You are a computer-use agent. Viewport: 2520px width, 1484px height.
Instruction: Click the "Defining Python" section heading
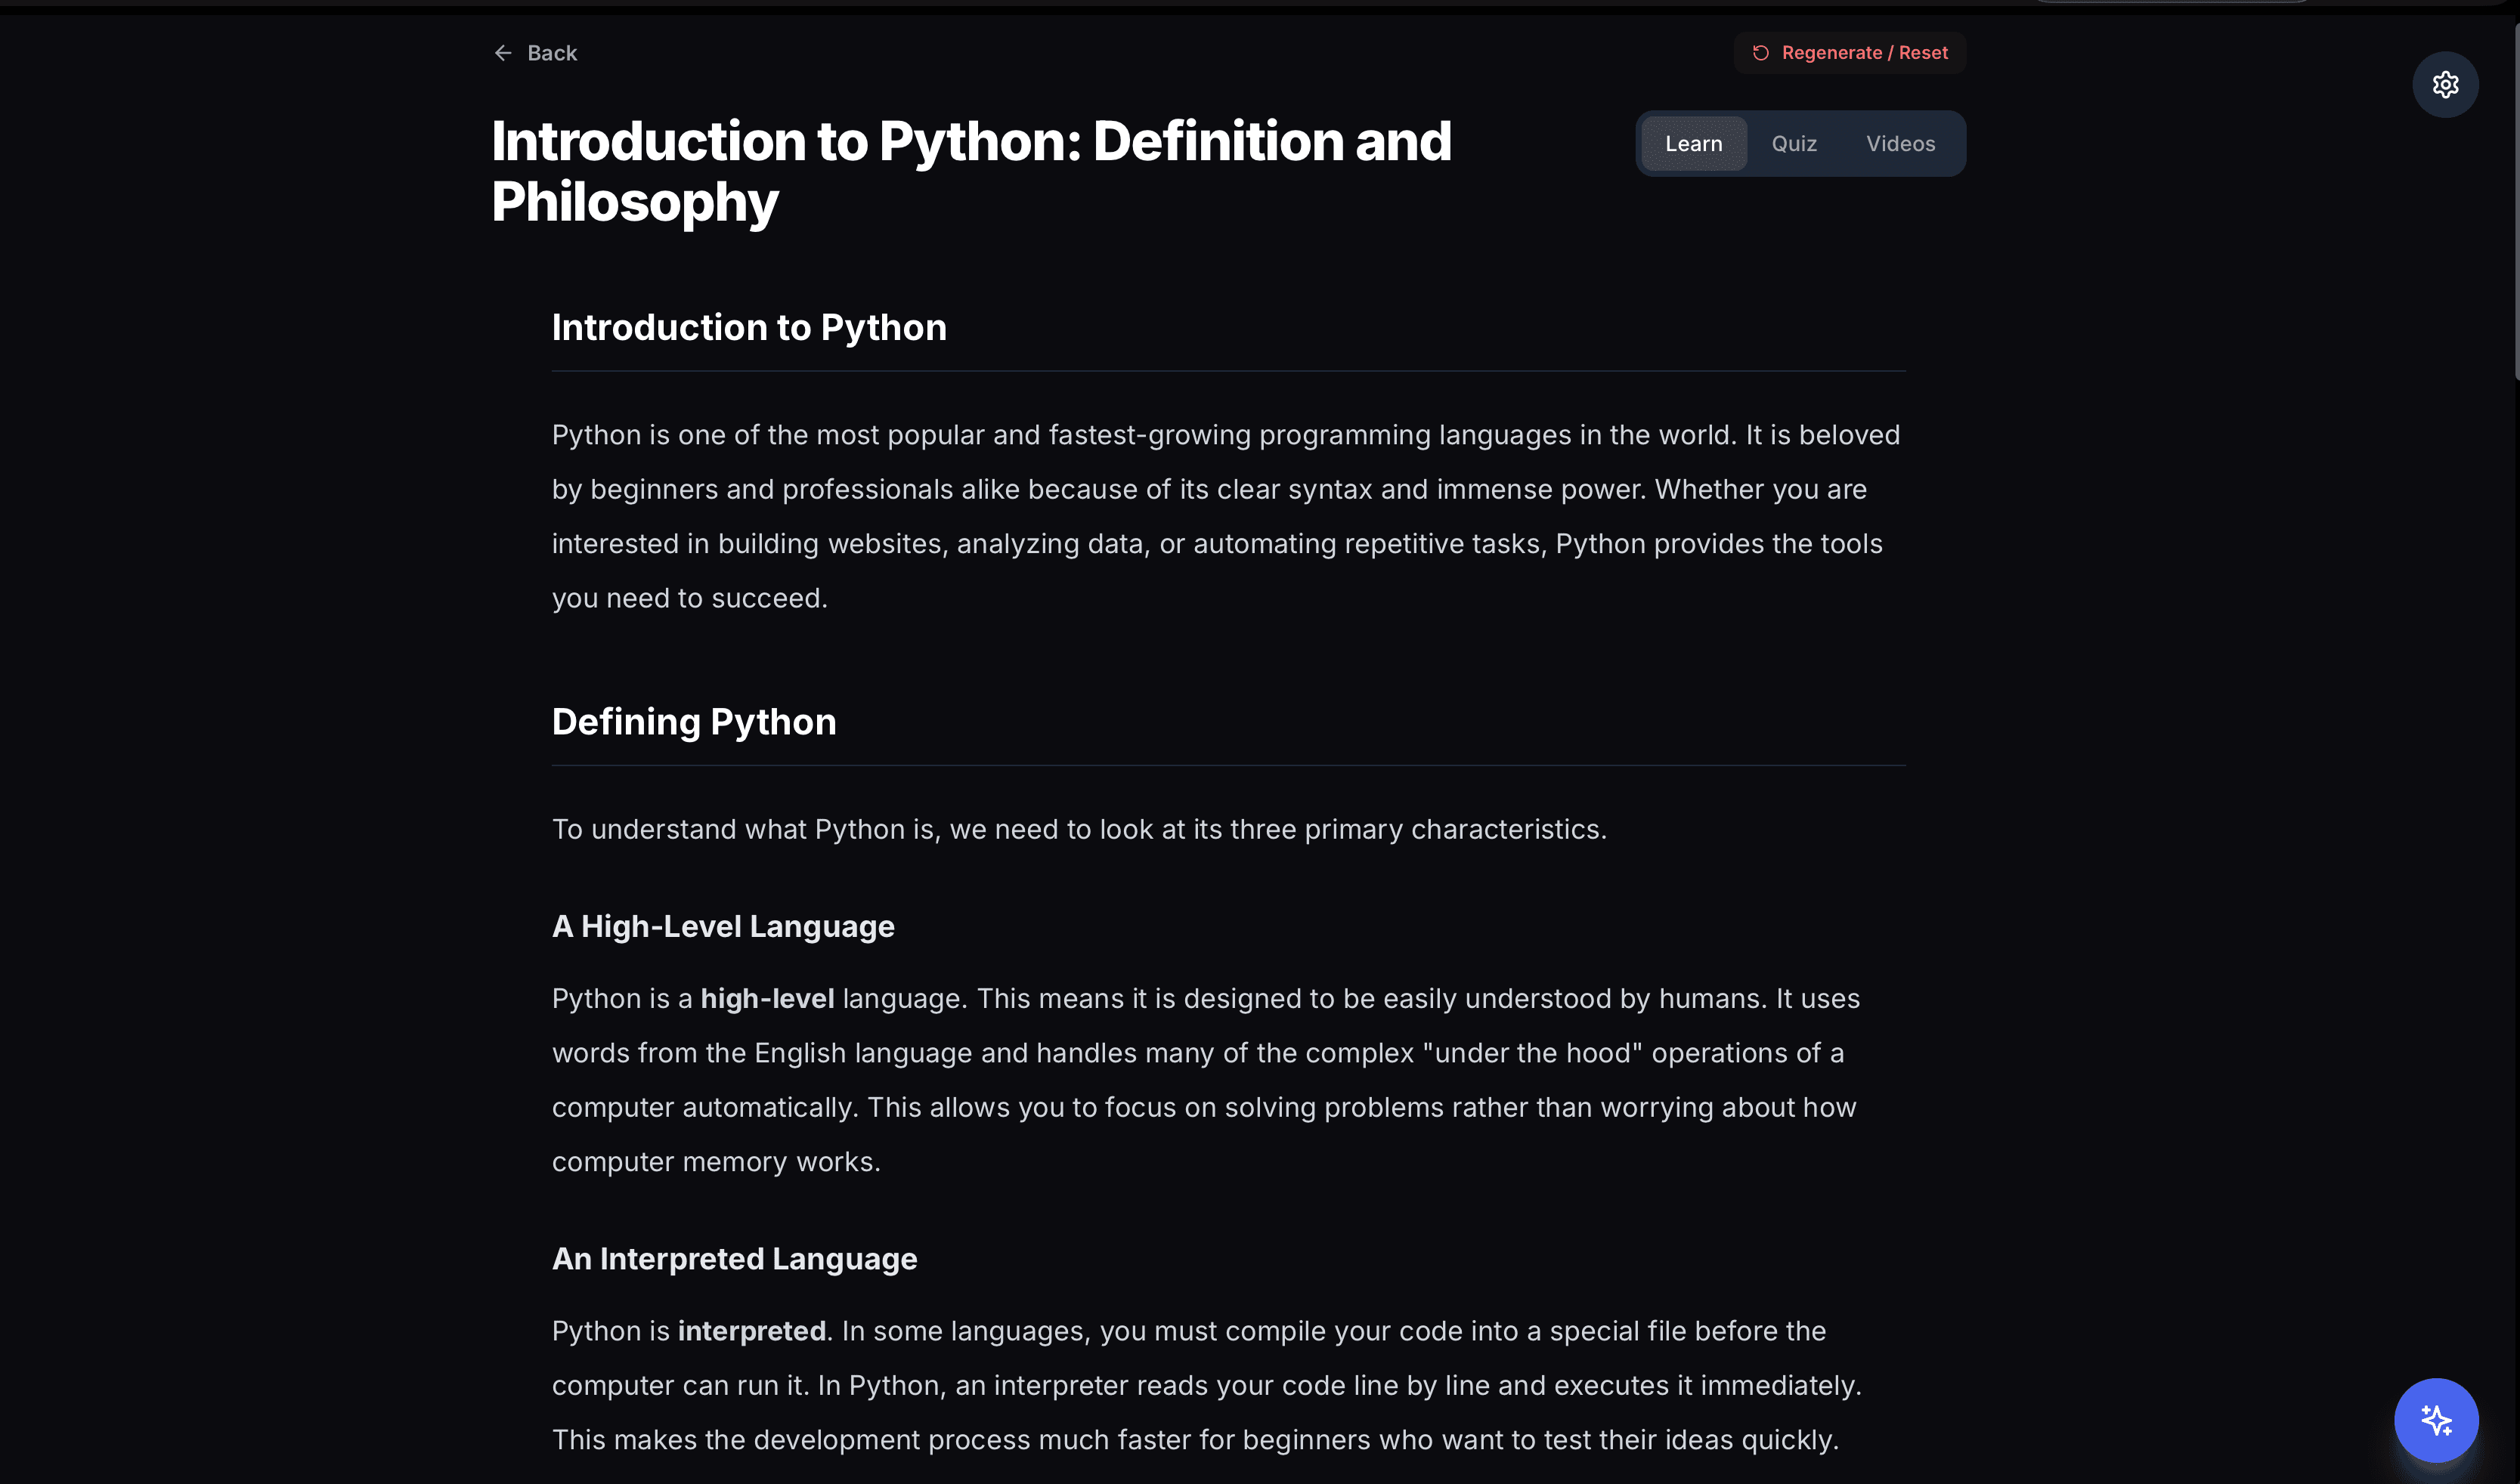[694, 722]
